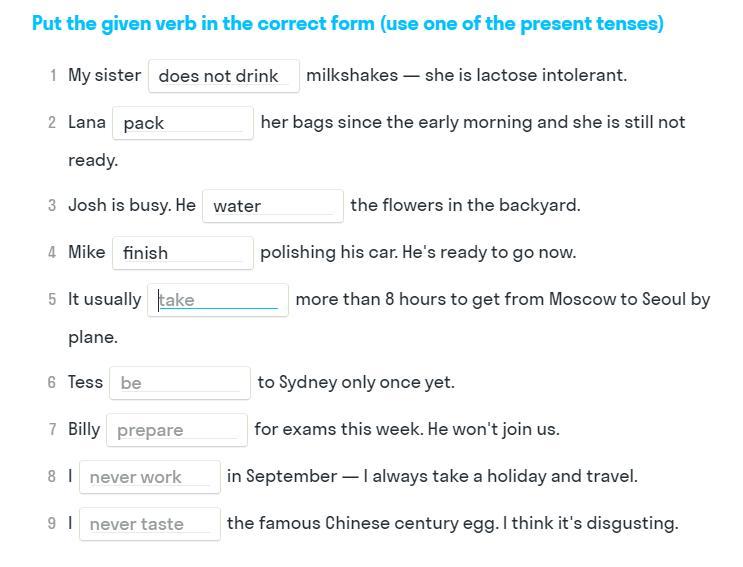Click the text about the Chinese century egg
Viewport: 743px width, 567px height.
(x=452, y=523)
